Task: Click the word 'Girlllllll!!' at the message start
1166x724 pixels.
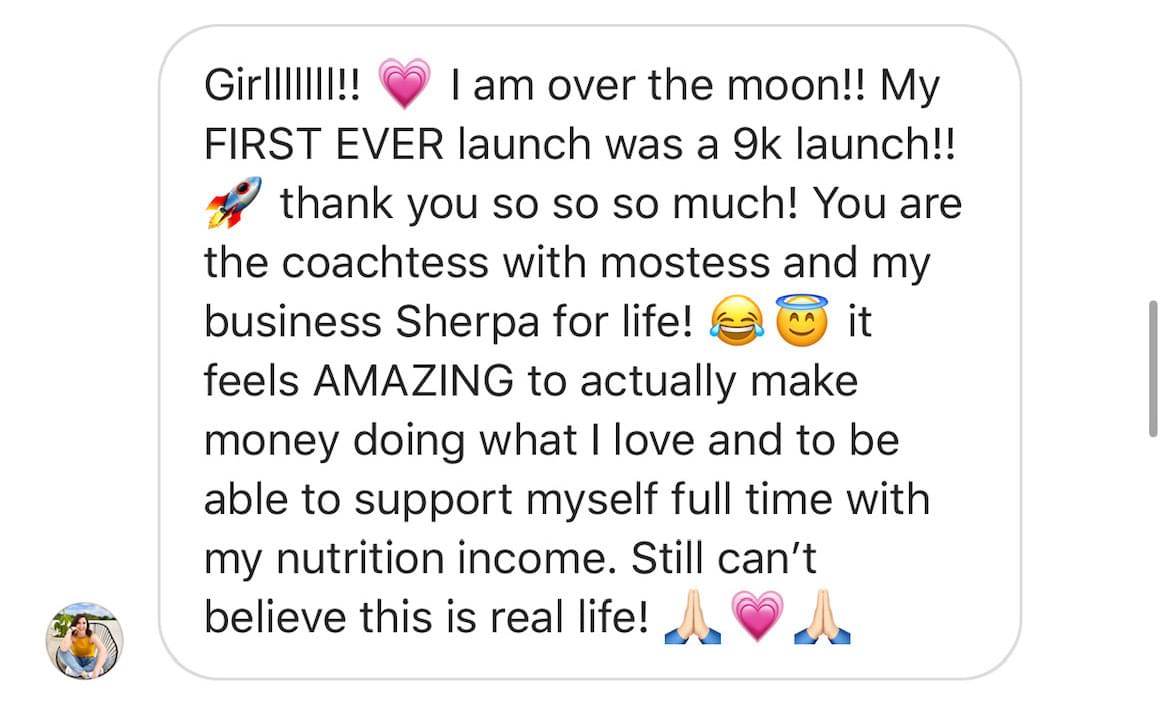Action: click(x=283, y=84)
